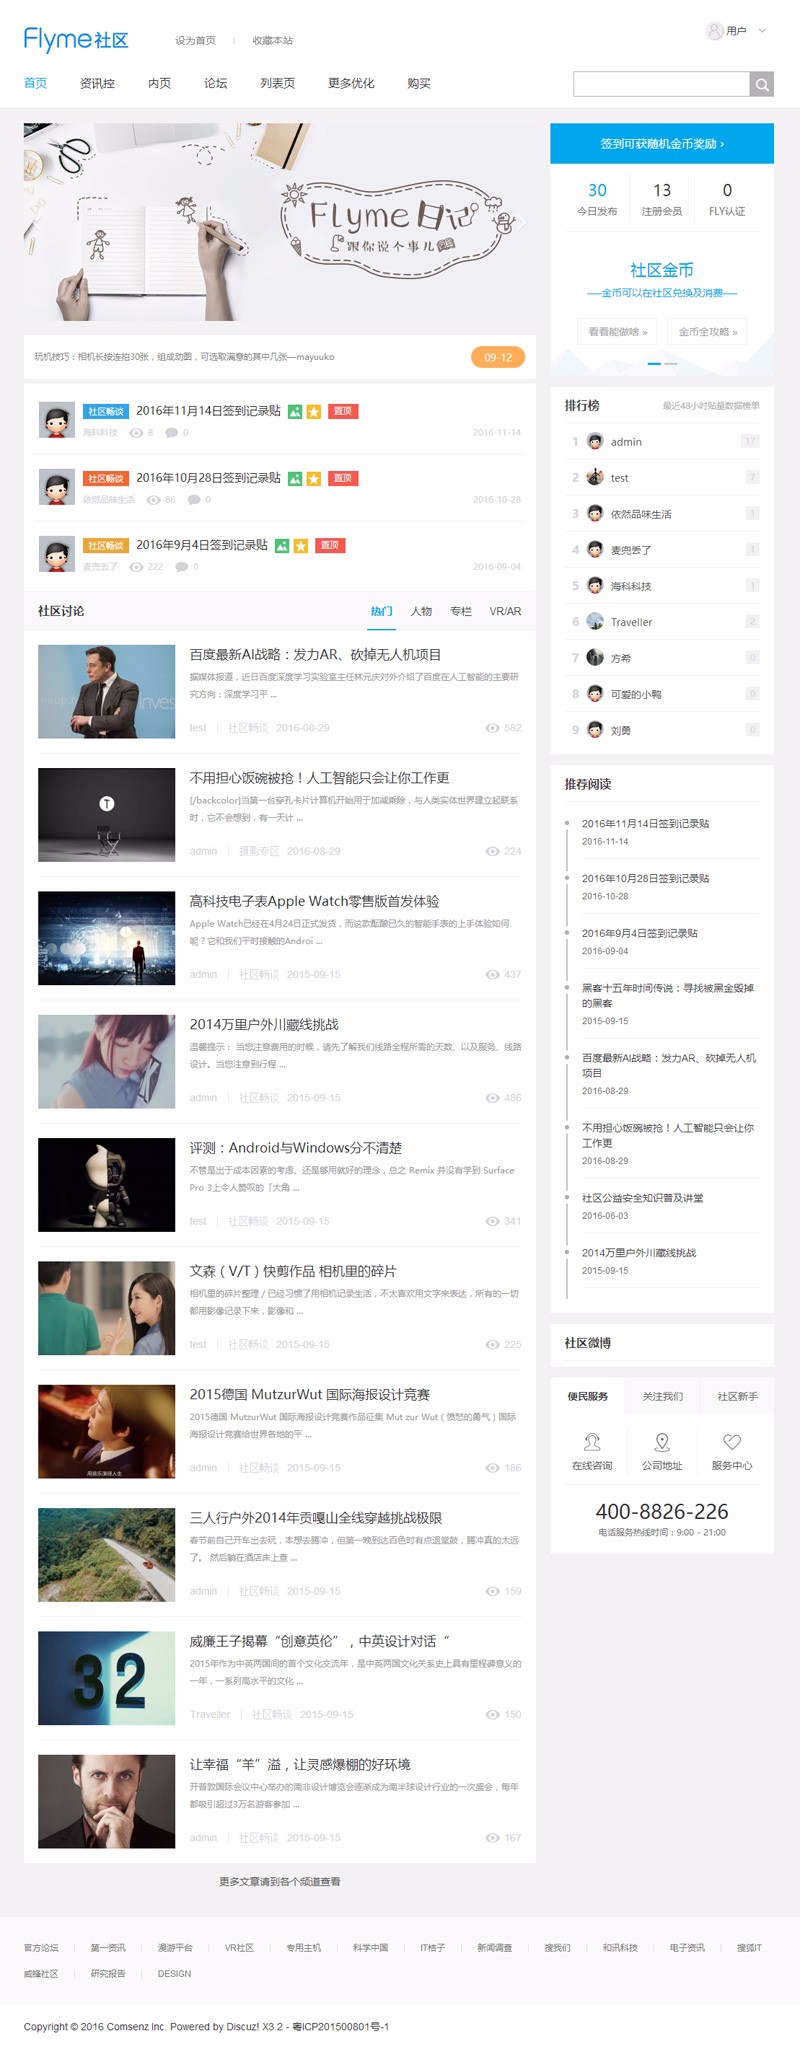Viewport: 800px width, 2049px height.
Task: Click footer link 官方论坛
Action: pyautogui.click(x=41, y=1948)
